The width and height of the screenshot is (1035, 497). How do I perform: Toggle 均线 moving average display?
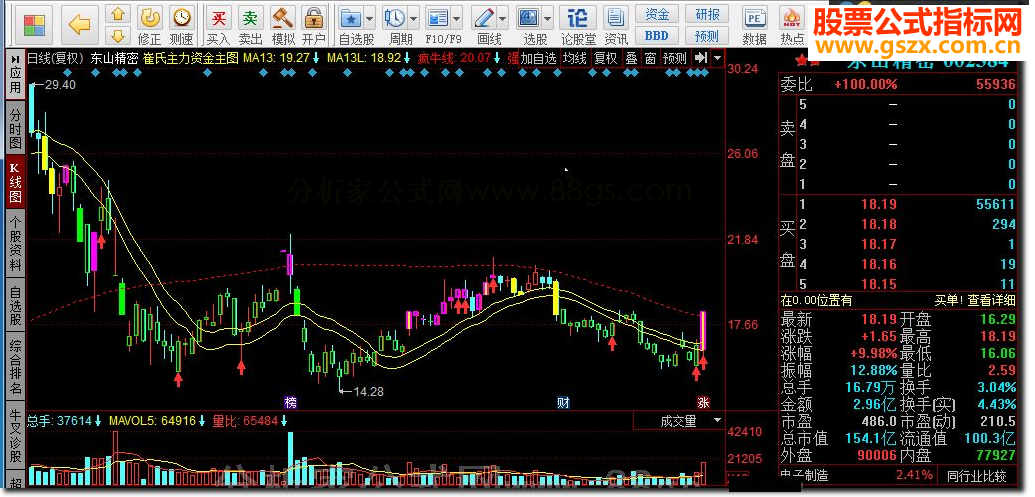574,57
